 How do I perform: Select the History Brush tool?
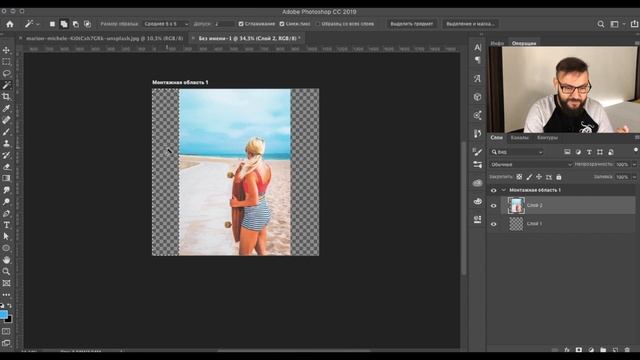(6, 155)
